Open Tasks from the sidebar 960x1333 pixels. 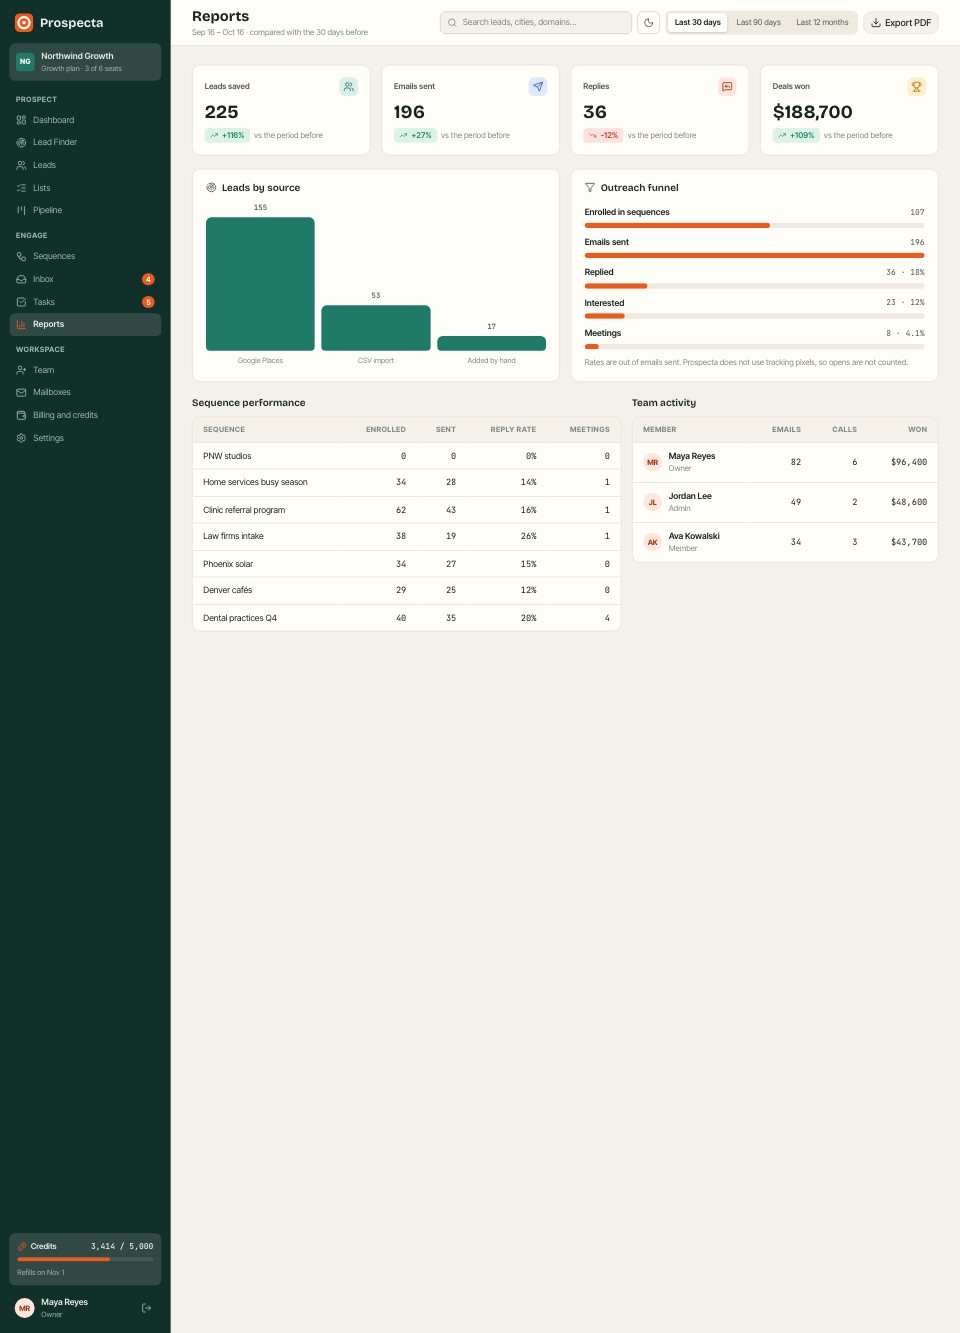click(85, 302)
